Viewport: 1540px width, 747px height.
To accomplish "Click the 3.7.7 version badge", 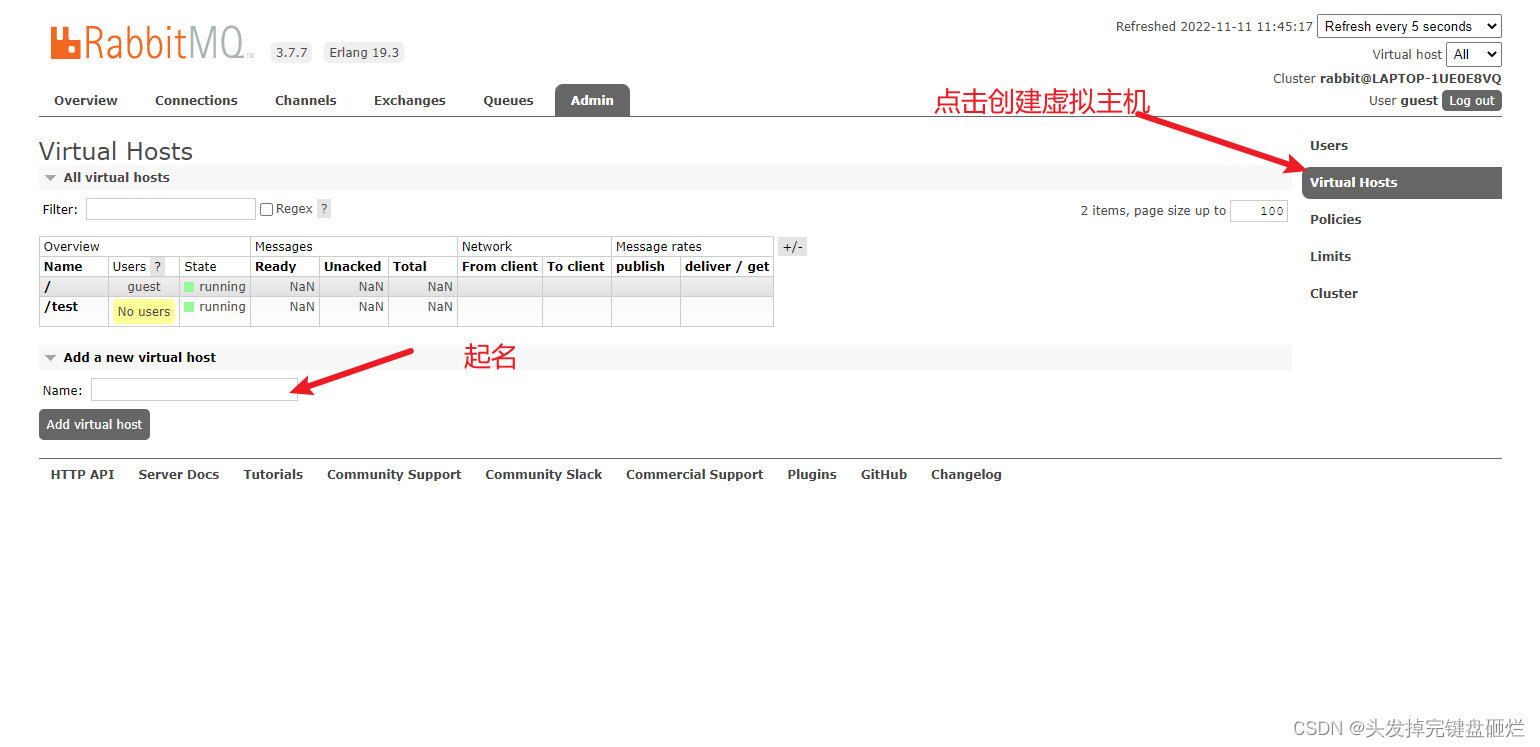I will (x=292, y=53).
